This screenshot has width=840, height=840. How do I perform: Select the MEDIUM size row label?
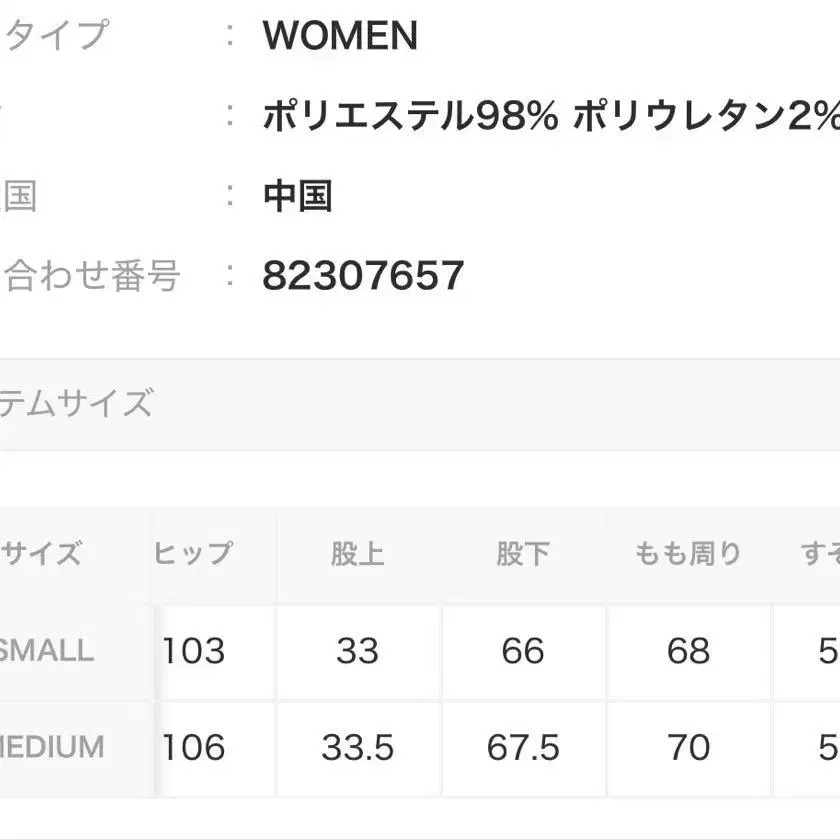(52, 746)
